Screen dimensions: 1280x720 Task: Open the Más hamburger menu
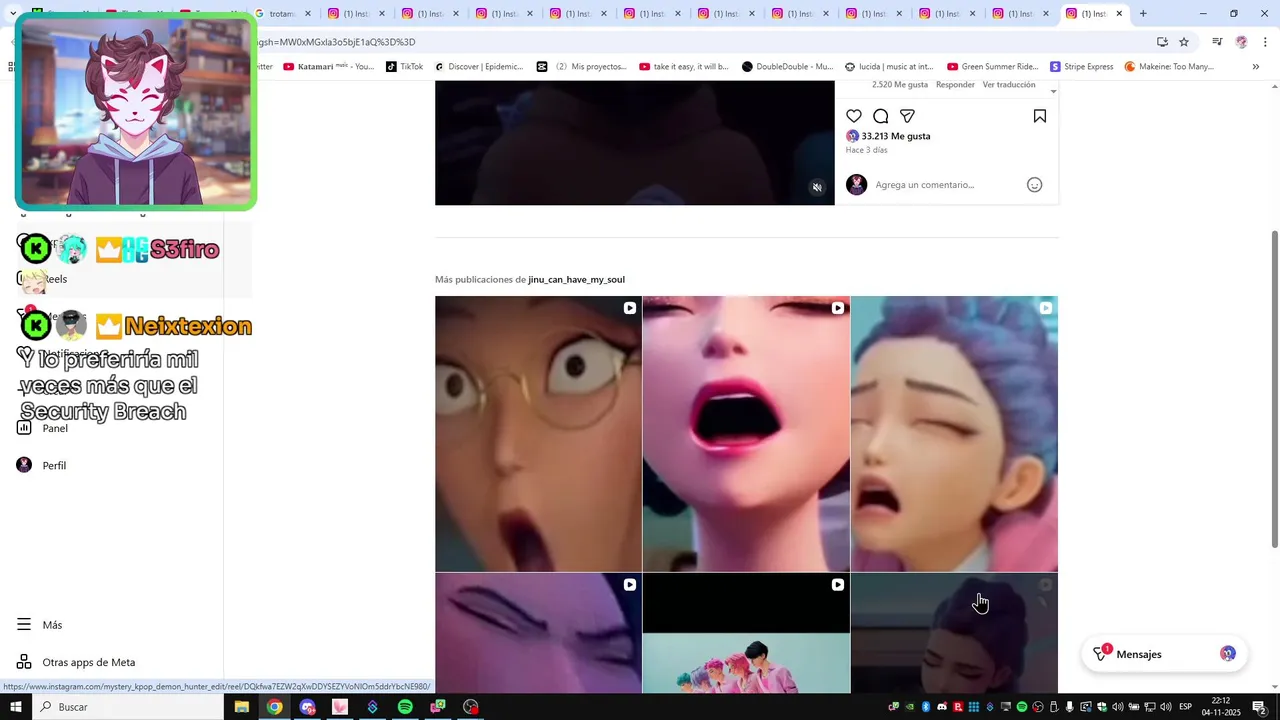coord(40,625)
